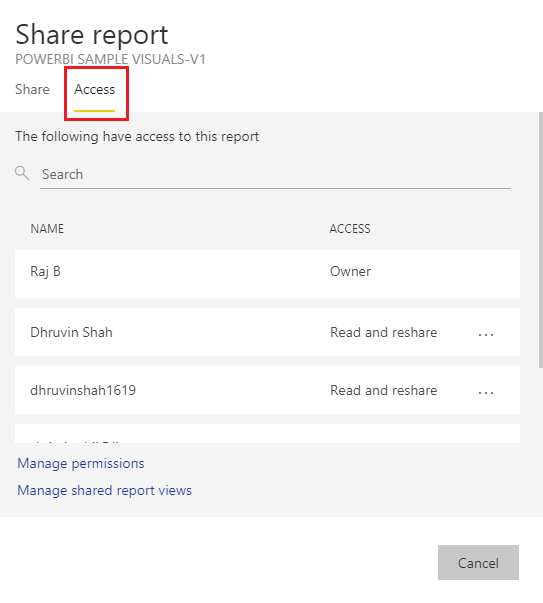Click the Owner access label
The height and width of the screenshot is (603, 543).
point(350,272)
